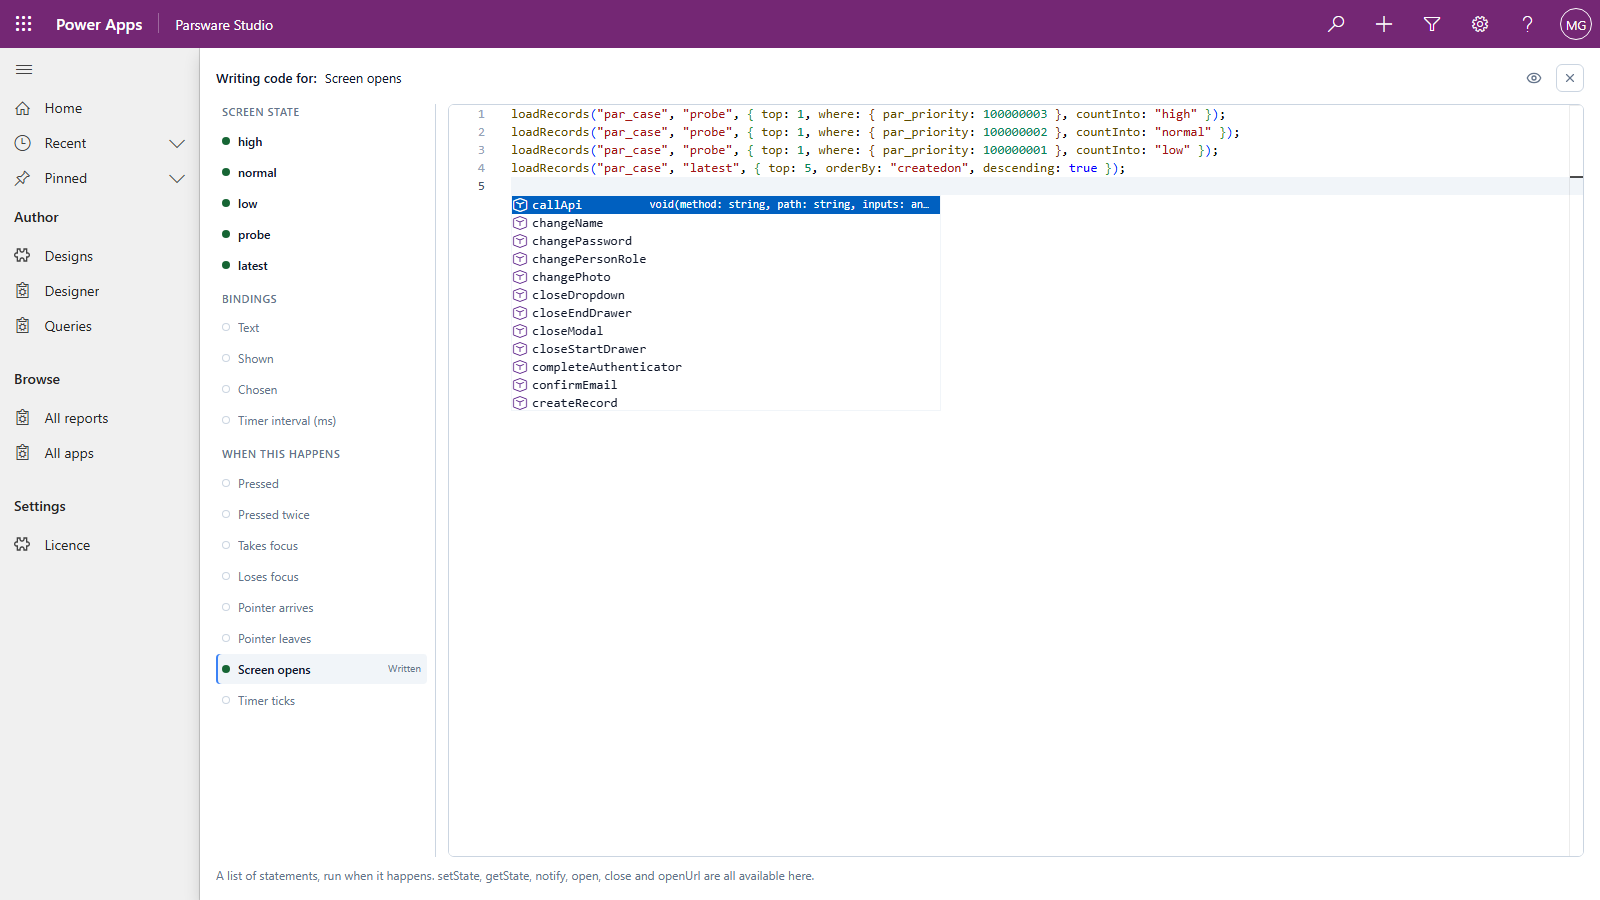
Task: Choose createRecord autocomplete suggestion
Action: tap(726, 403)
